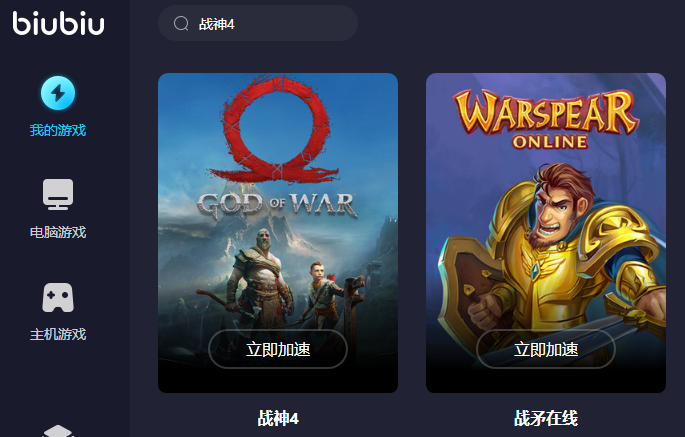Click the Warspear Online logo on the cover
This screenshot has width=685, height=437.
(x=546, y=119)
